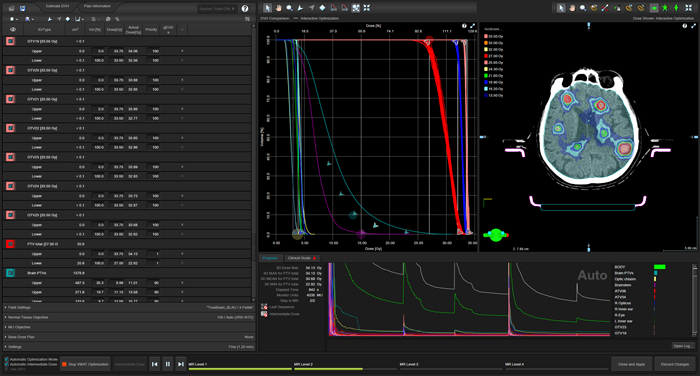
Task: Open the list options dropdown in toolbar
Action: [x=95, y=19]
